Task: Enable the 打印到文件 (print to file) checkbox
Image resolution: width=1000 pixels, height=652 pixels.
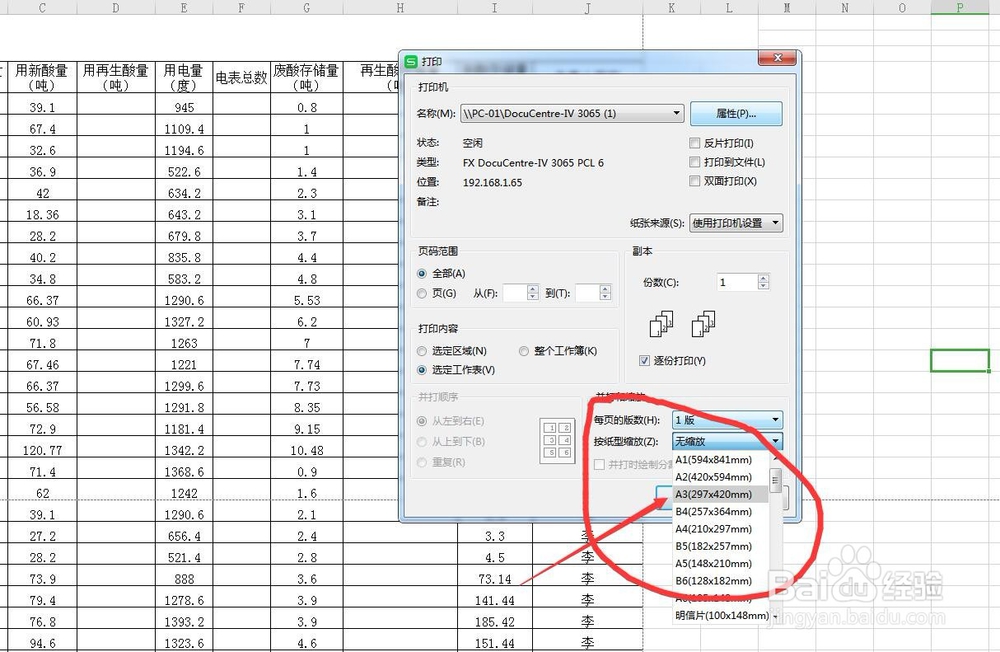Action: coord(694,161)
